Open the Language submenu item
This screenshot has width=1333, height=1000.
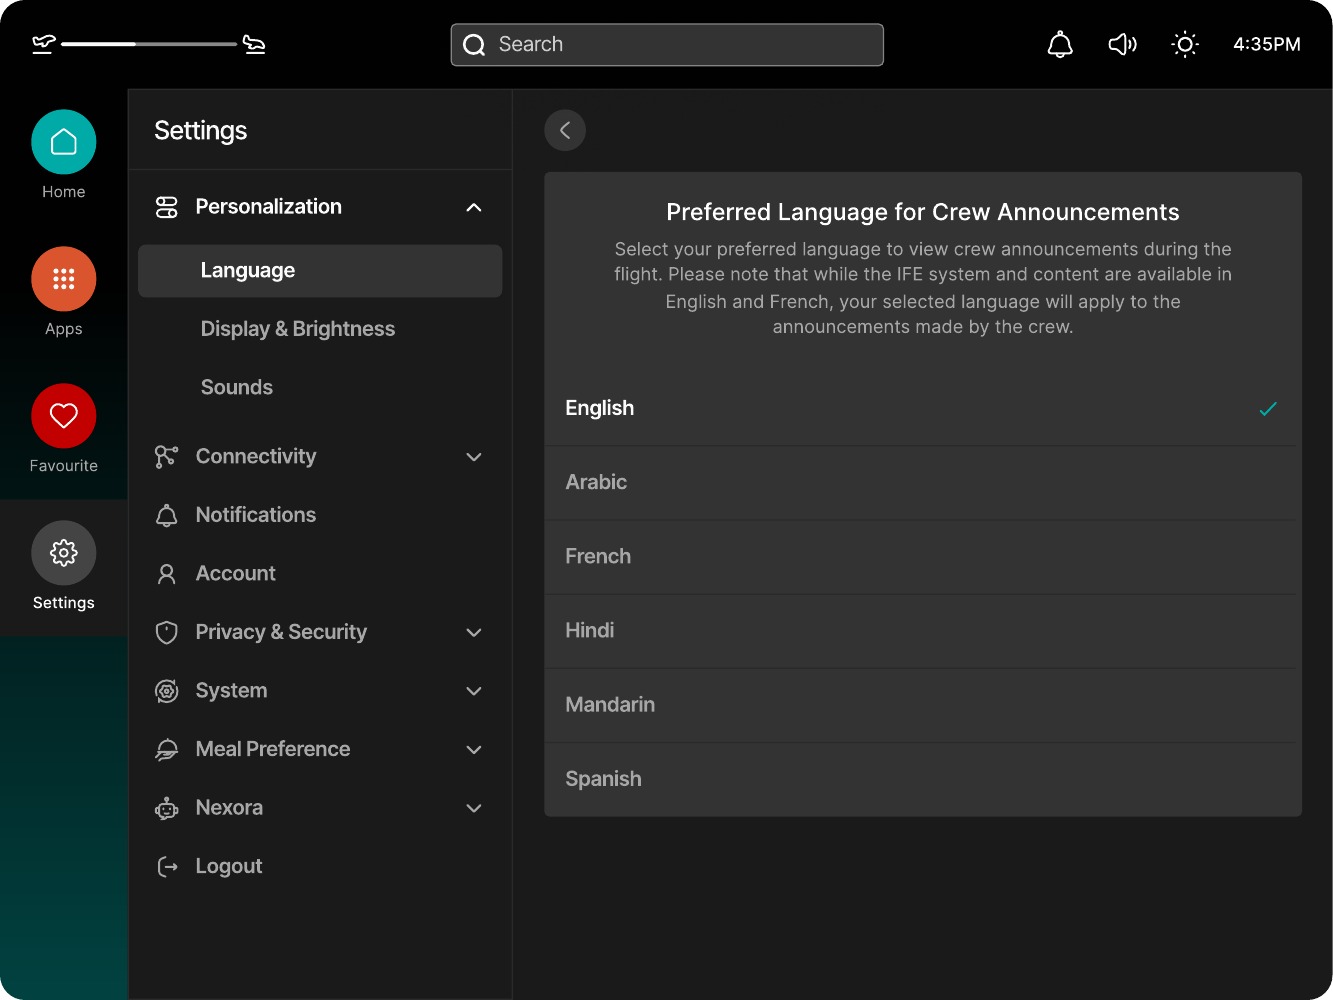[x=320, y=271]
